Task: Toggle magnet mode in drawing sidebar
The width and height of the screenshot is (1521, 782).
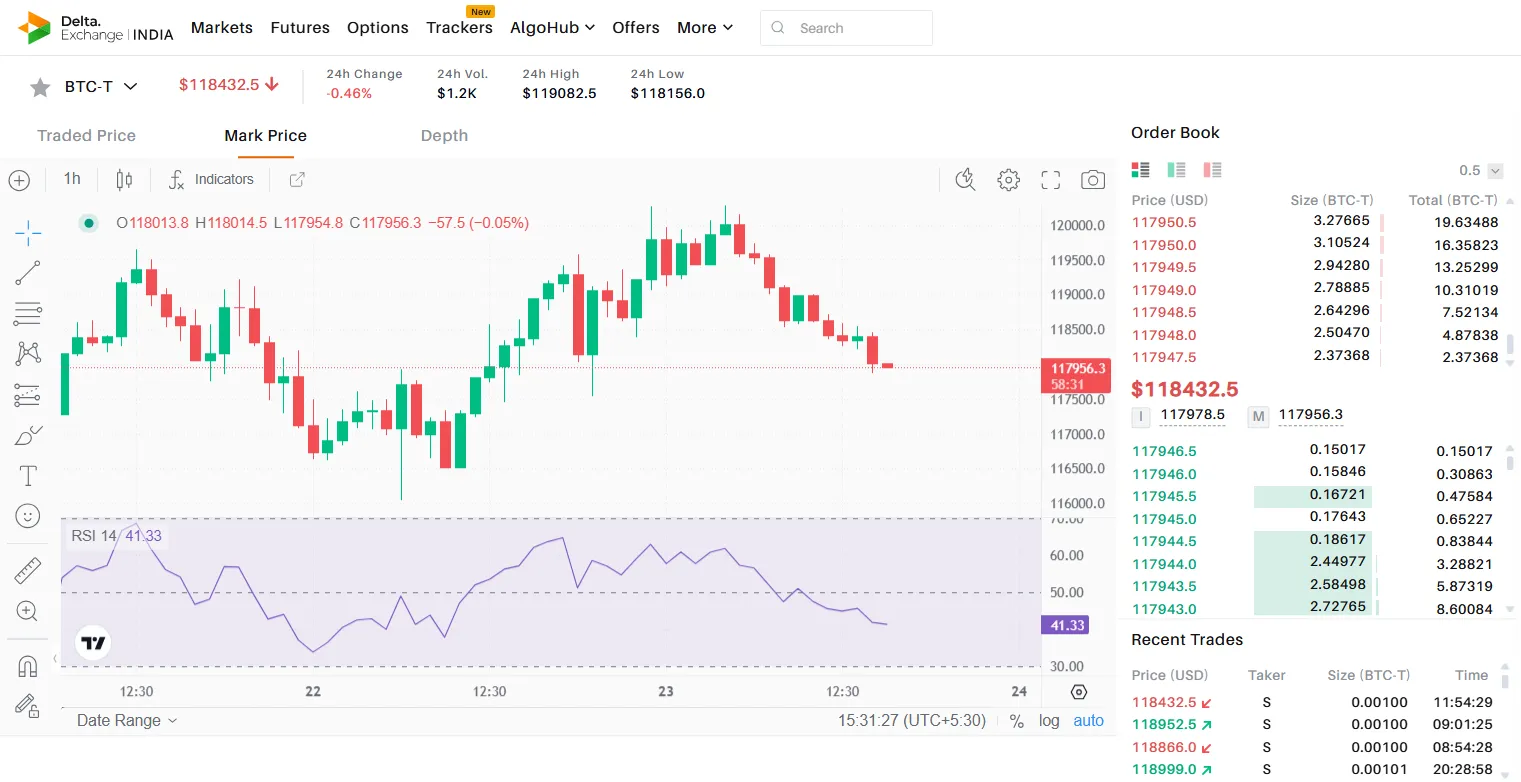Action: point(27,665)
